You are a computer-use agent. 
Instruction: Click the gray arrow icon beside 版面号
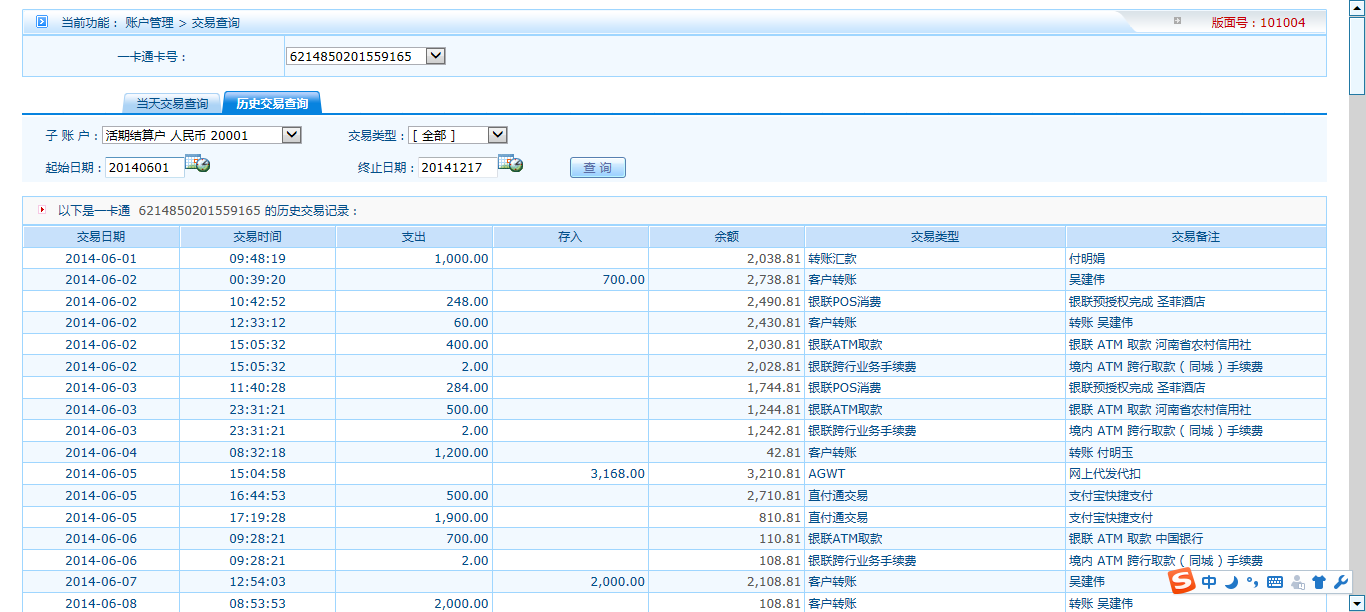1177,21
